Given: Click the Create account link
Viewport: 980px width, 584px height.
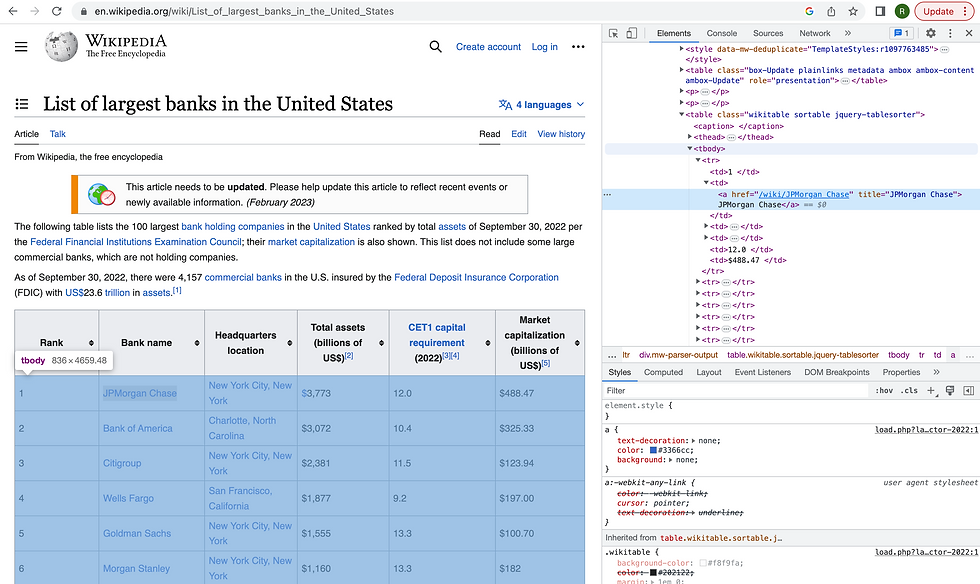Looking at the screenshot, I should point(488,47).
